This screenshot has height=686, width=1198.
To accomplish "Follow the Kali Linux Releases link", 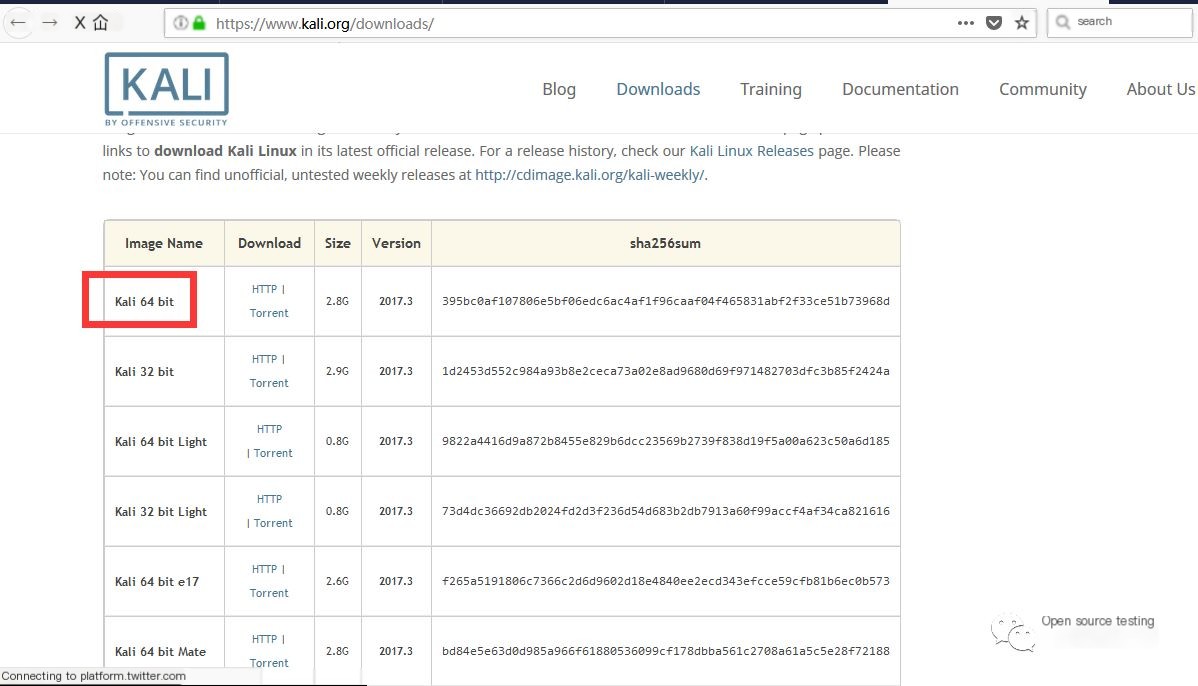I will 751,151.
